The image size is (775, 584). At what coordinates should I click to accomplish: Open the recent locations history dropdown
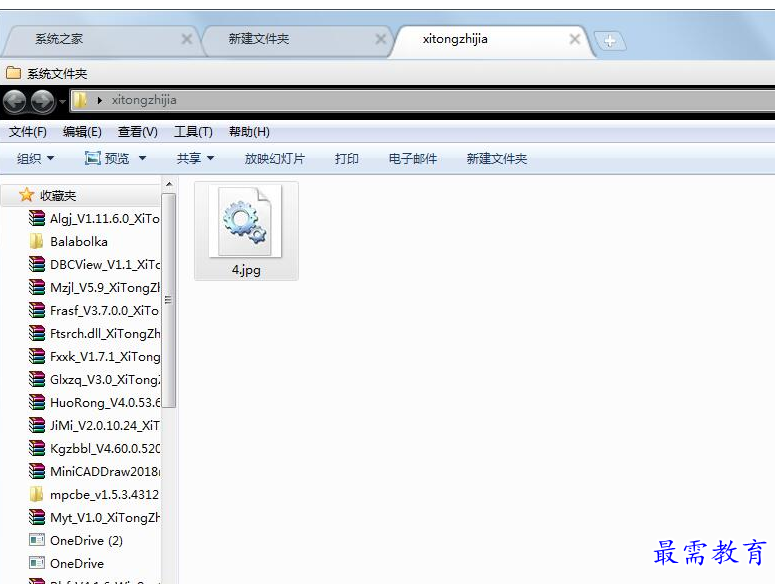click(62, 102)
